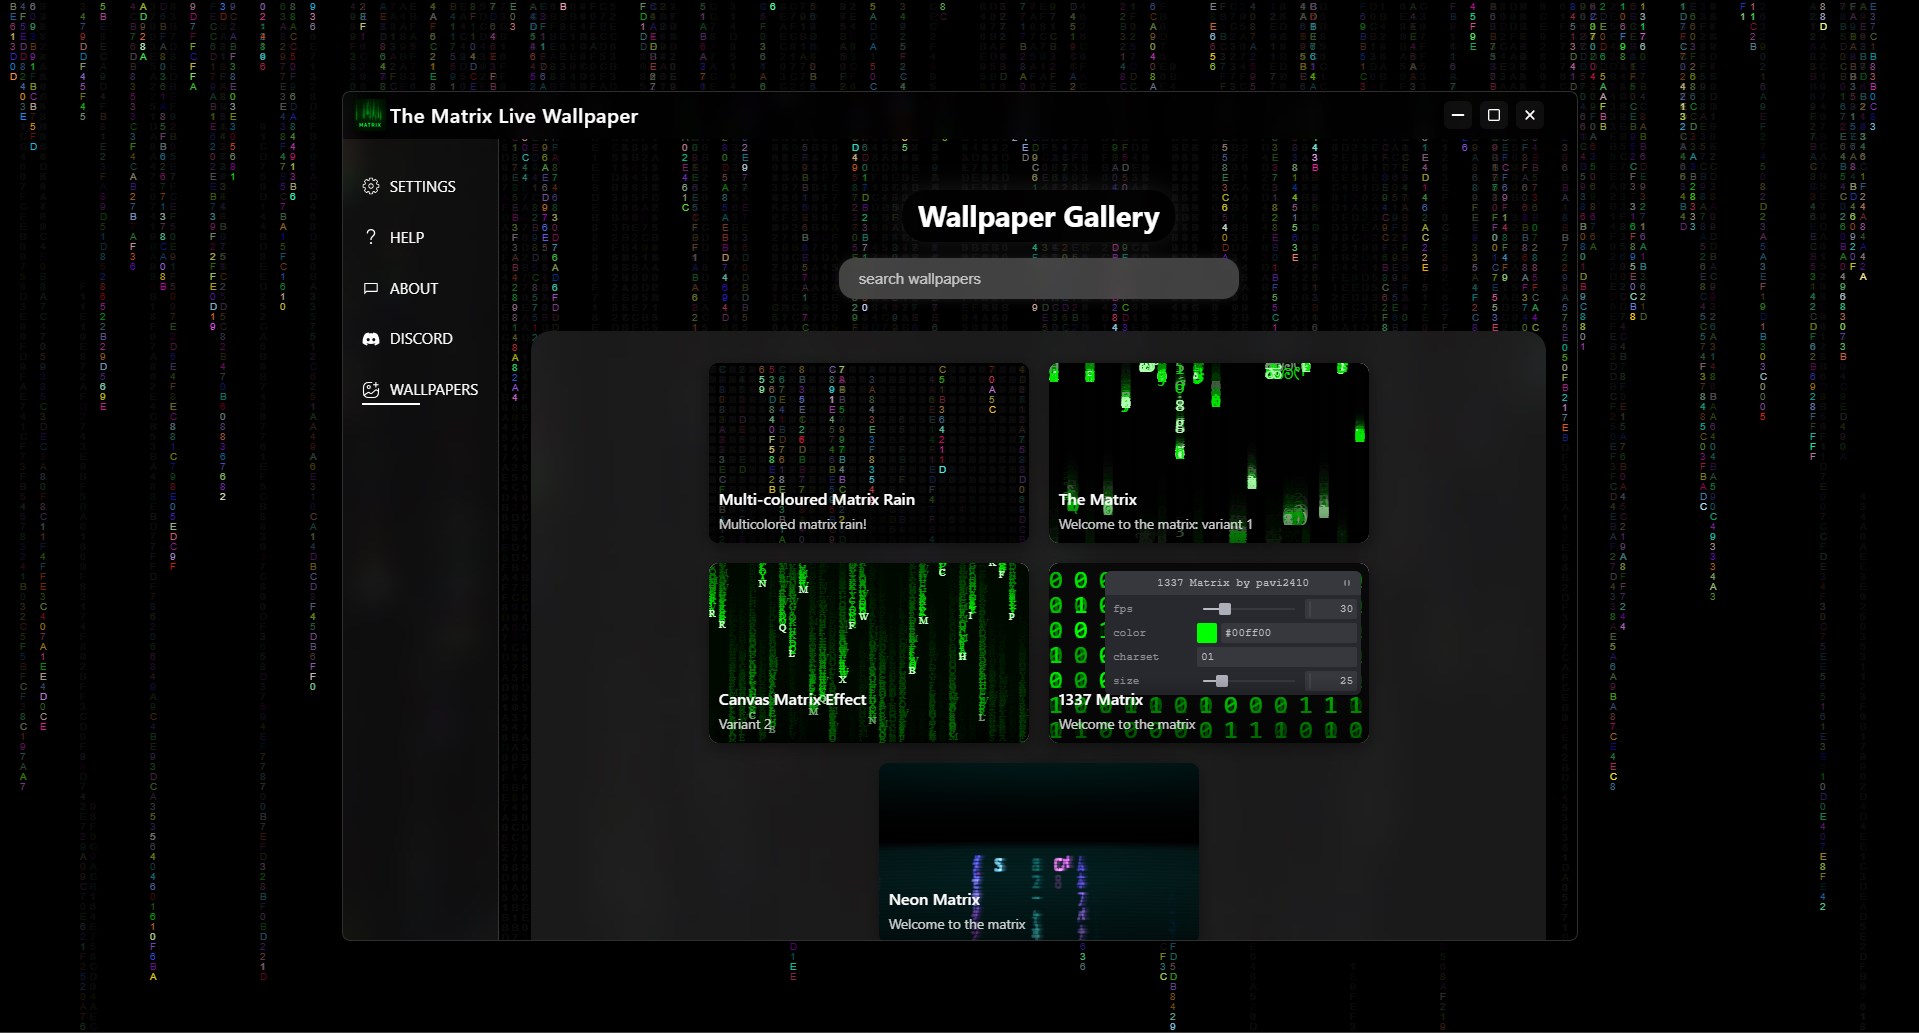Click '1337 Matrix by pavi2410' panel title
This screenshot has height=1033, width=1919.
(1232, 582)
